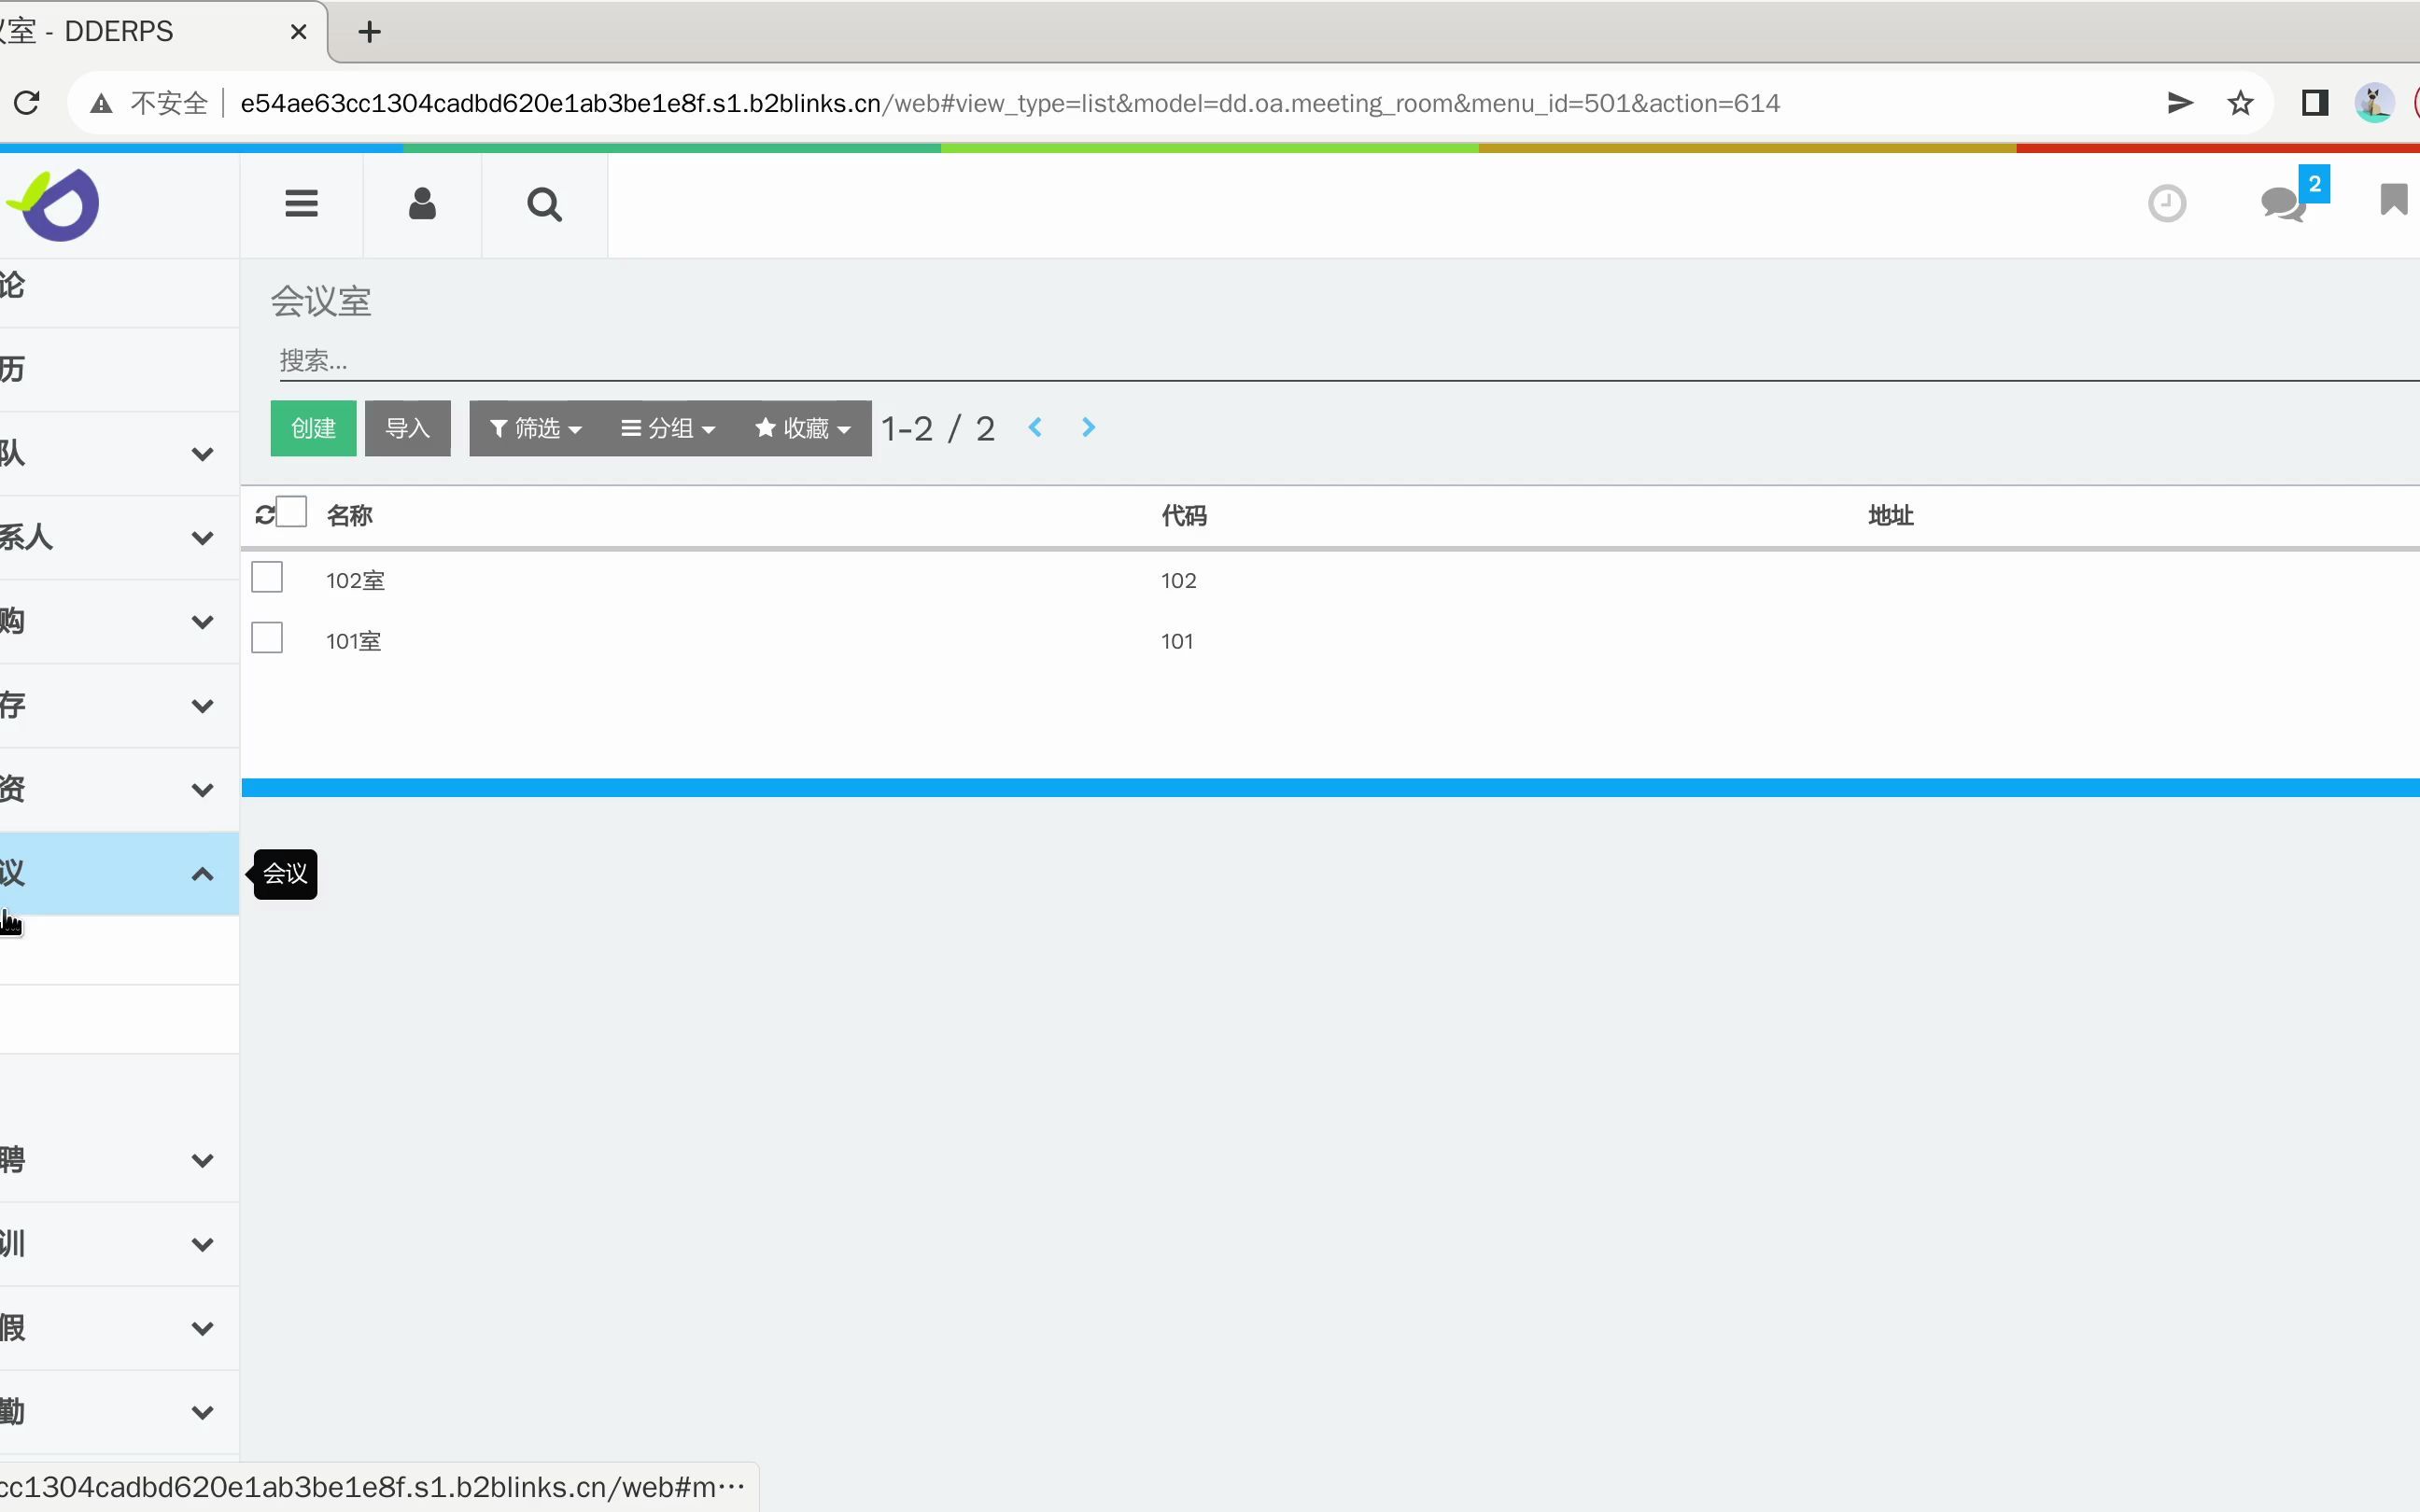Screen dimensions: 2420x1512
Task: Click the hamburger menu icon
Action: click(301, 204)
